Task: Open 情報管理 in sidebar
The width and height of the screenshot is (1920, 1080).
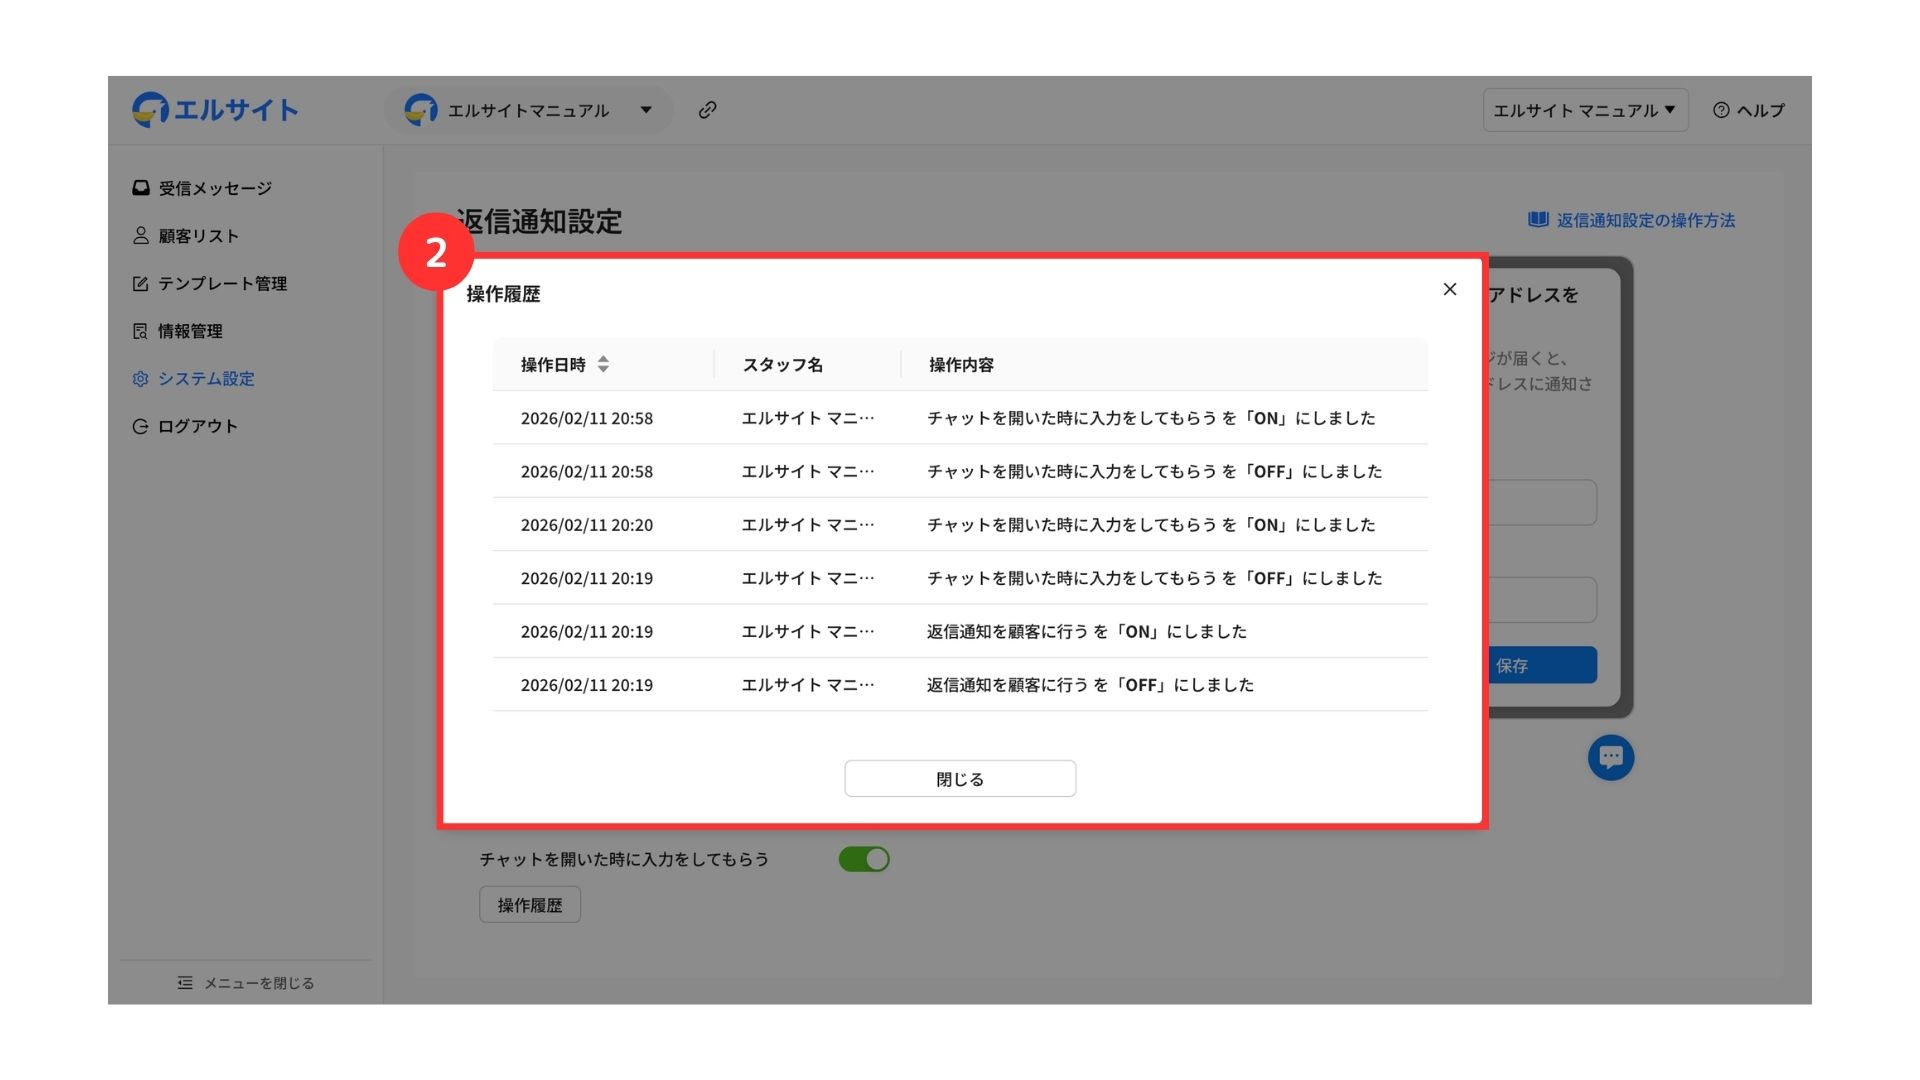Action: [190, 331]
